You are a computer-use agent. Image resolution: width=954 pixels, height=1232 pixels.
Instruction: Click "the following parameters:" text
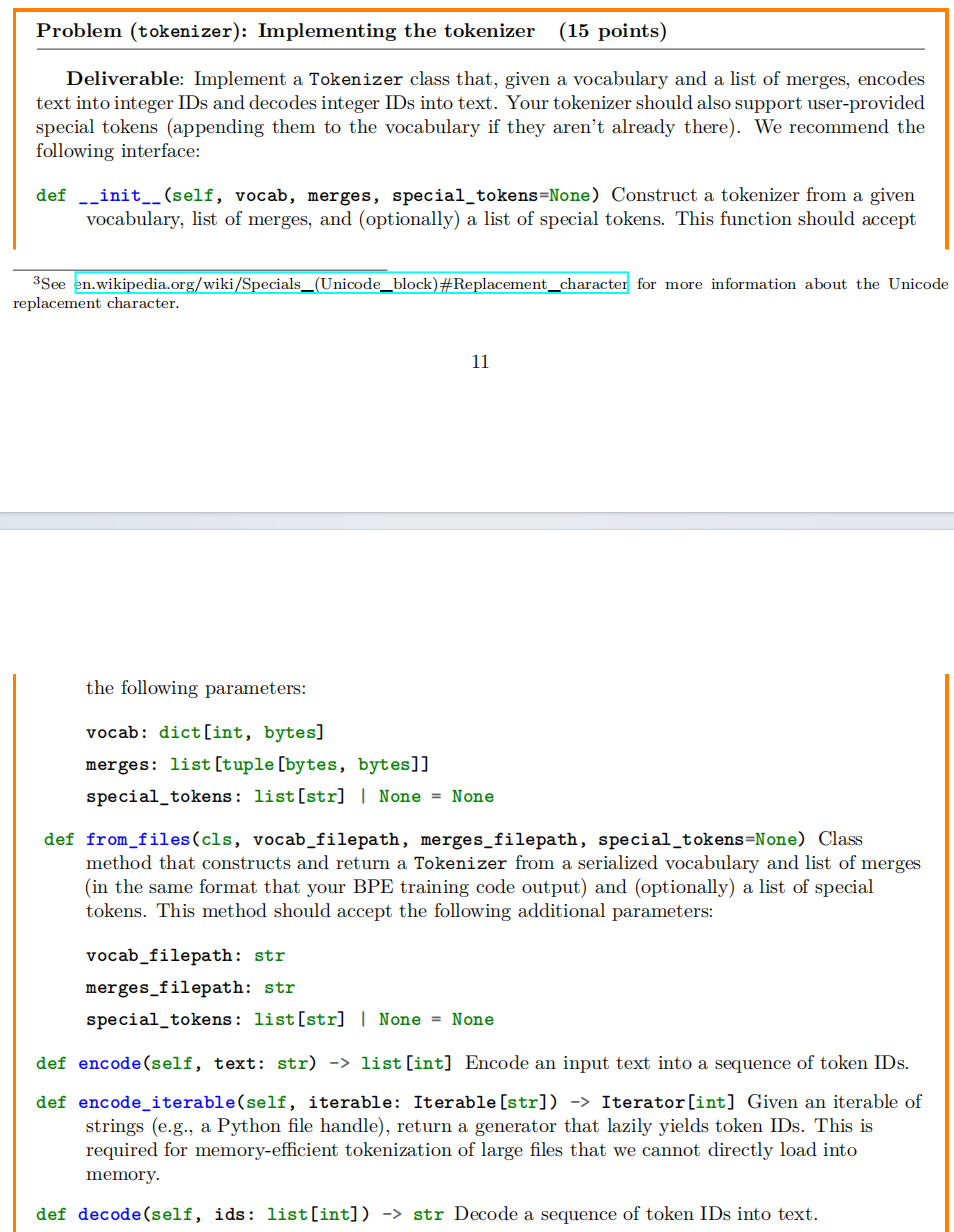pyautogui.click(x=196, y=688)
